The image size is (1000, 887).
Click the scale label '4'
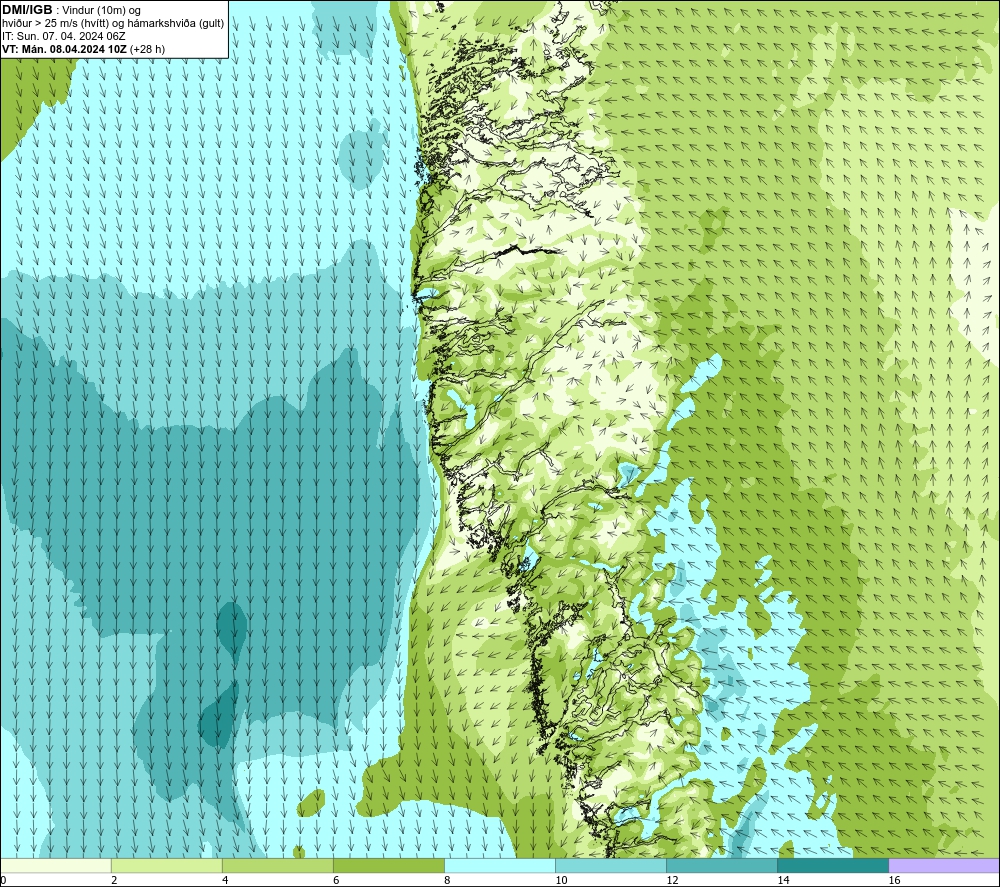225,880
